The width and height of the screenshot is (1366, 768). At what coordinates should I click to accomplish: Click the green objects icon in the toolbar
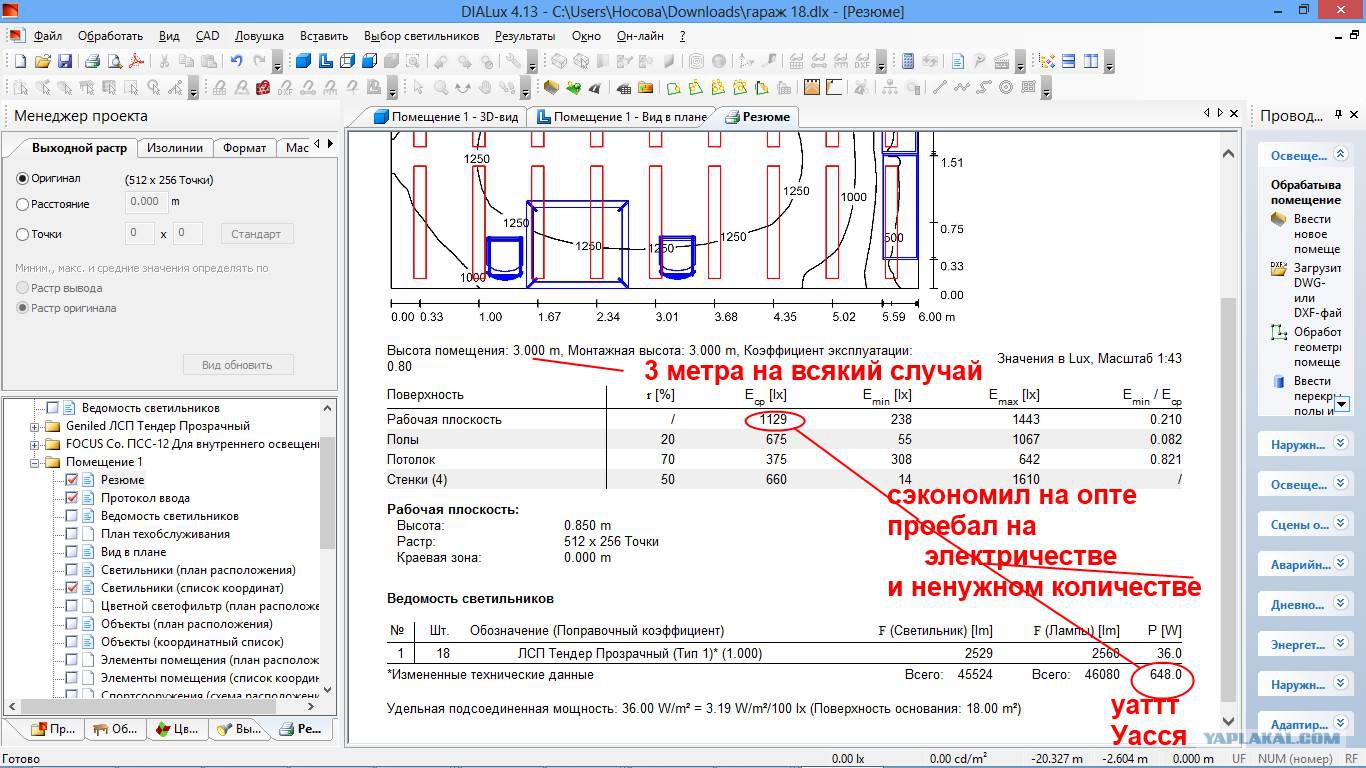click(x=576, y=87)
